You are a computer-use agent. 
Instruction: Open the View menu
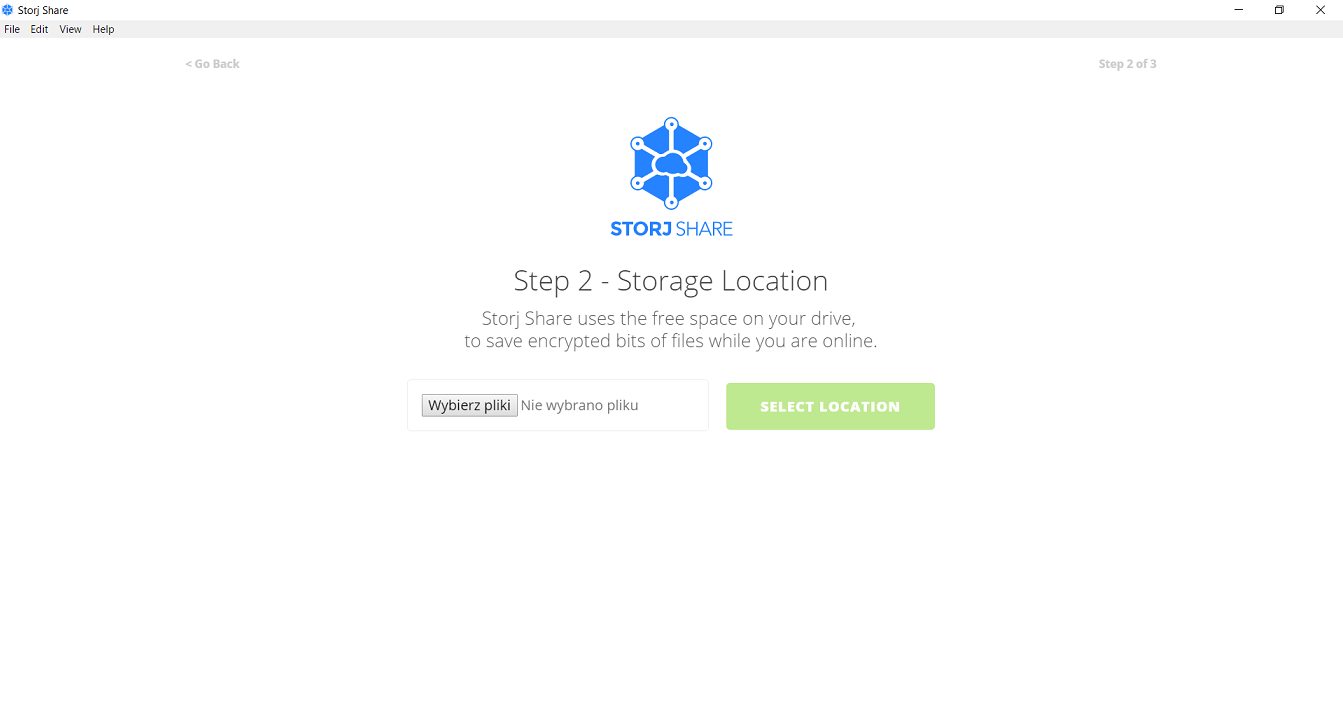click(x=70, y=29)
